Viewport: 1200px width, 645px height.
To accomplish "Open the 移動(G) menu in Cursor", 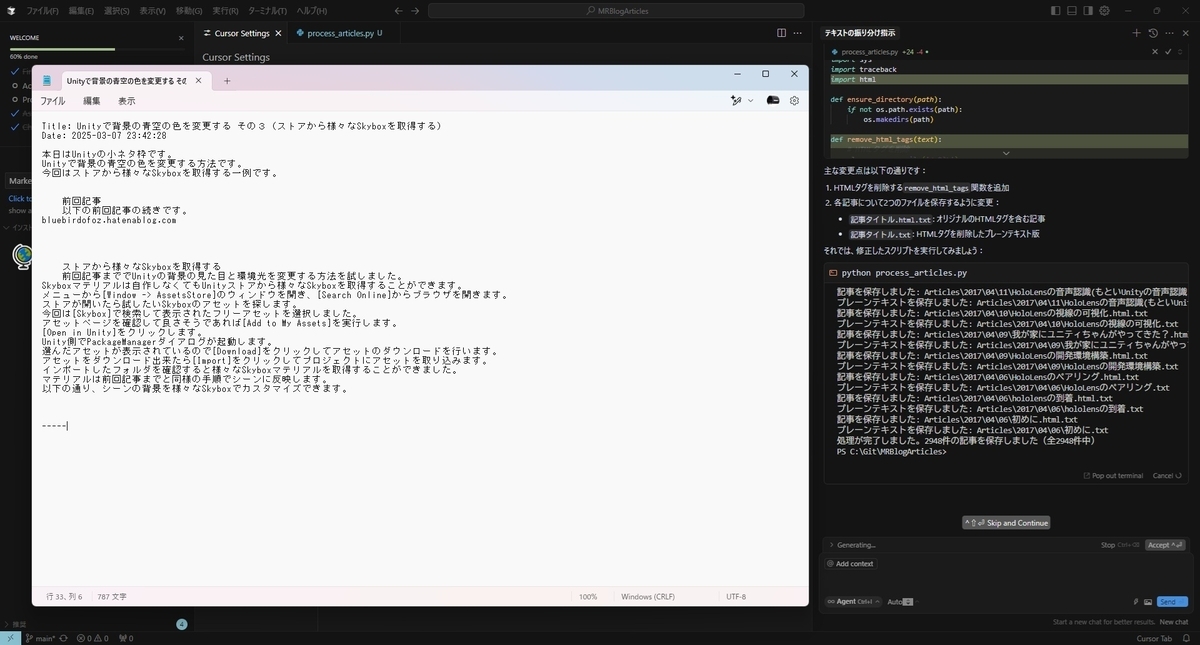I will [x=189, y=10].
